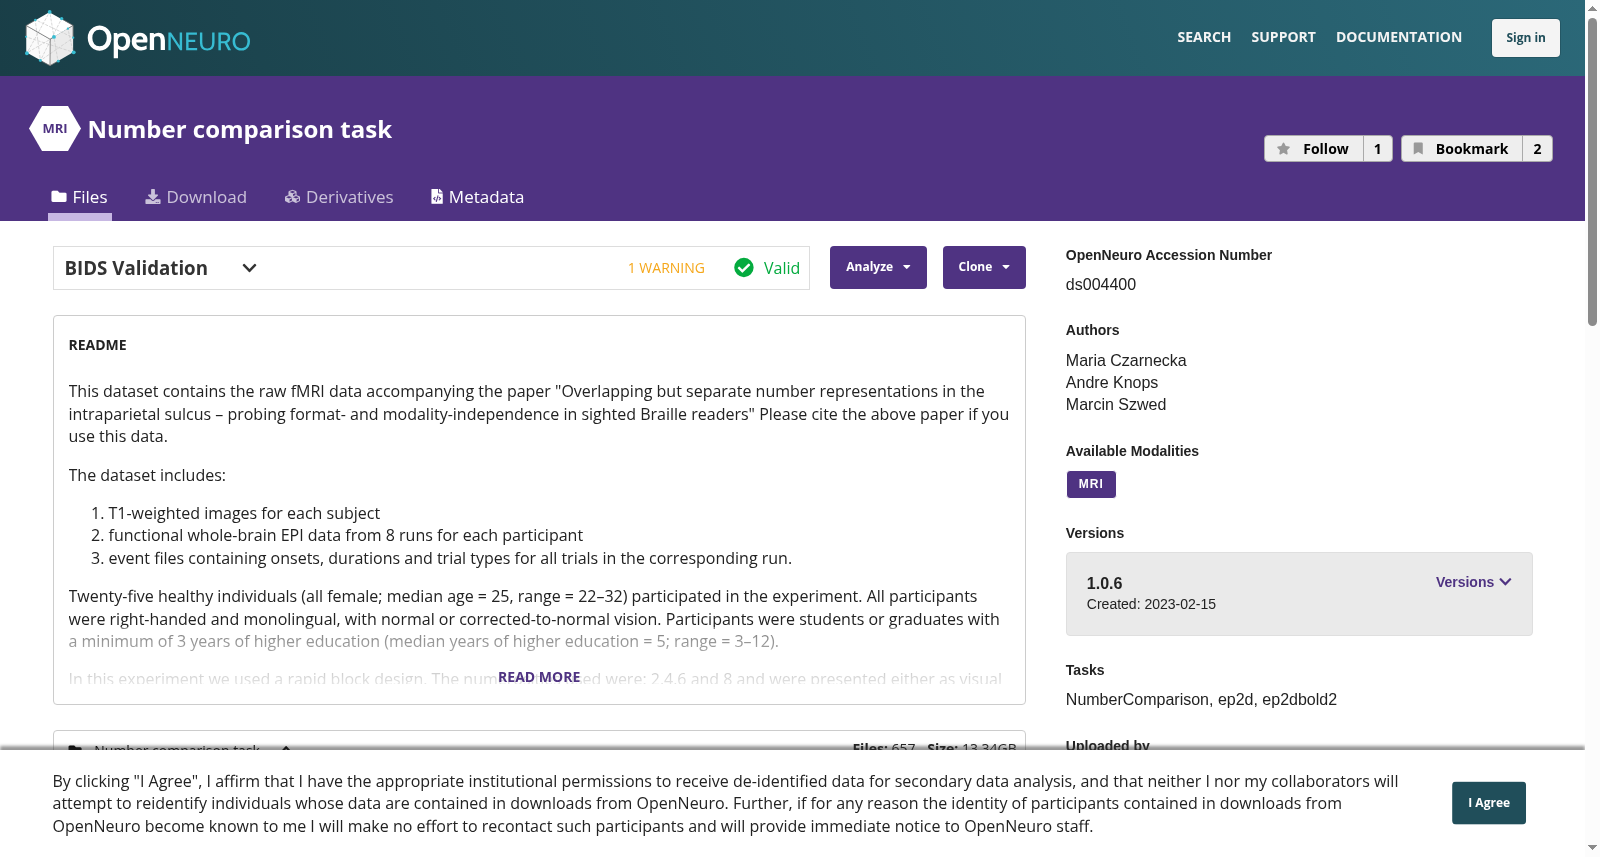Click version number 1.0.6

click(x=1105, y=583)
